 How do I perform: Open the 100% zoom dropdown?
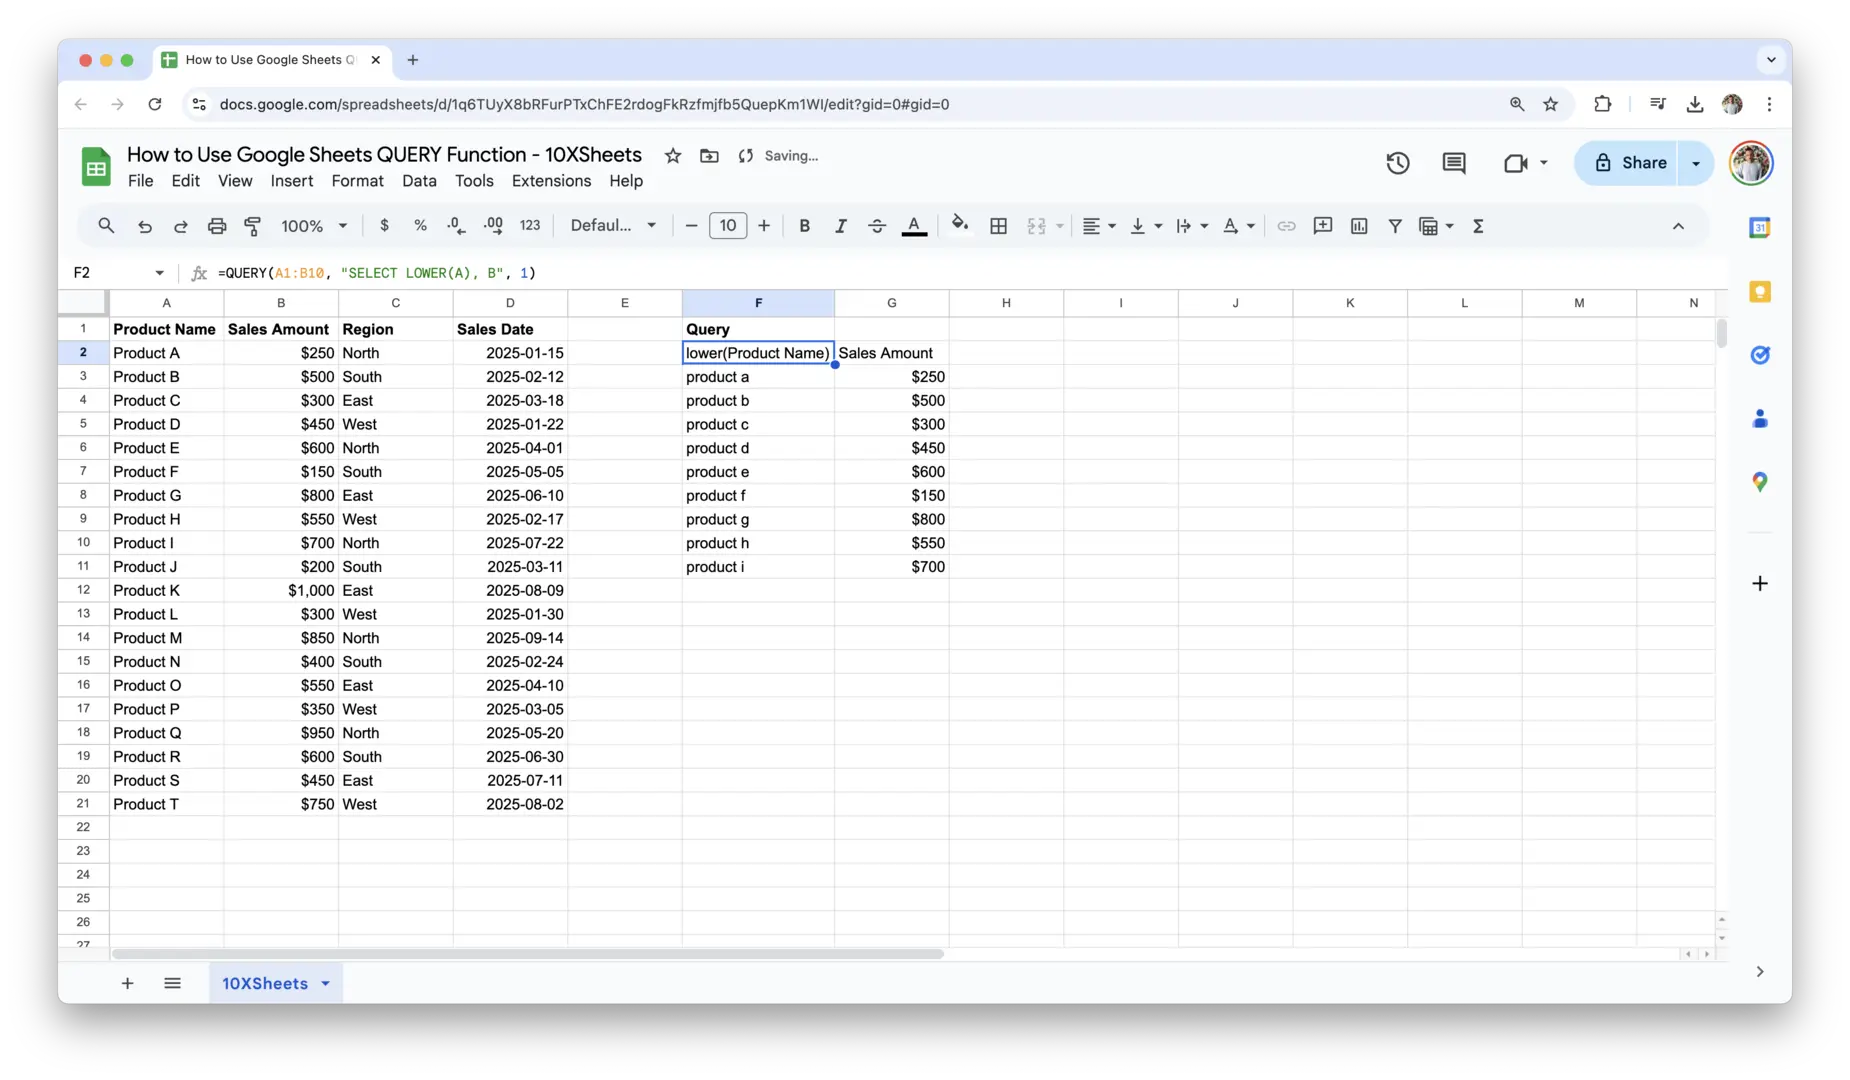(313, 226)
